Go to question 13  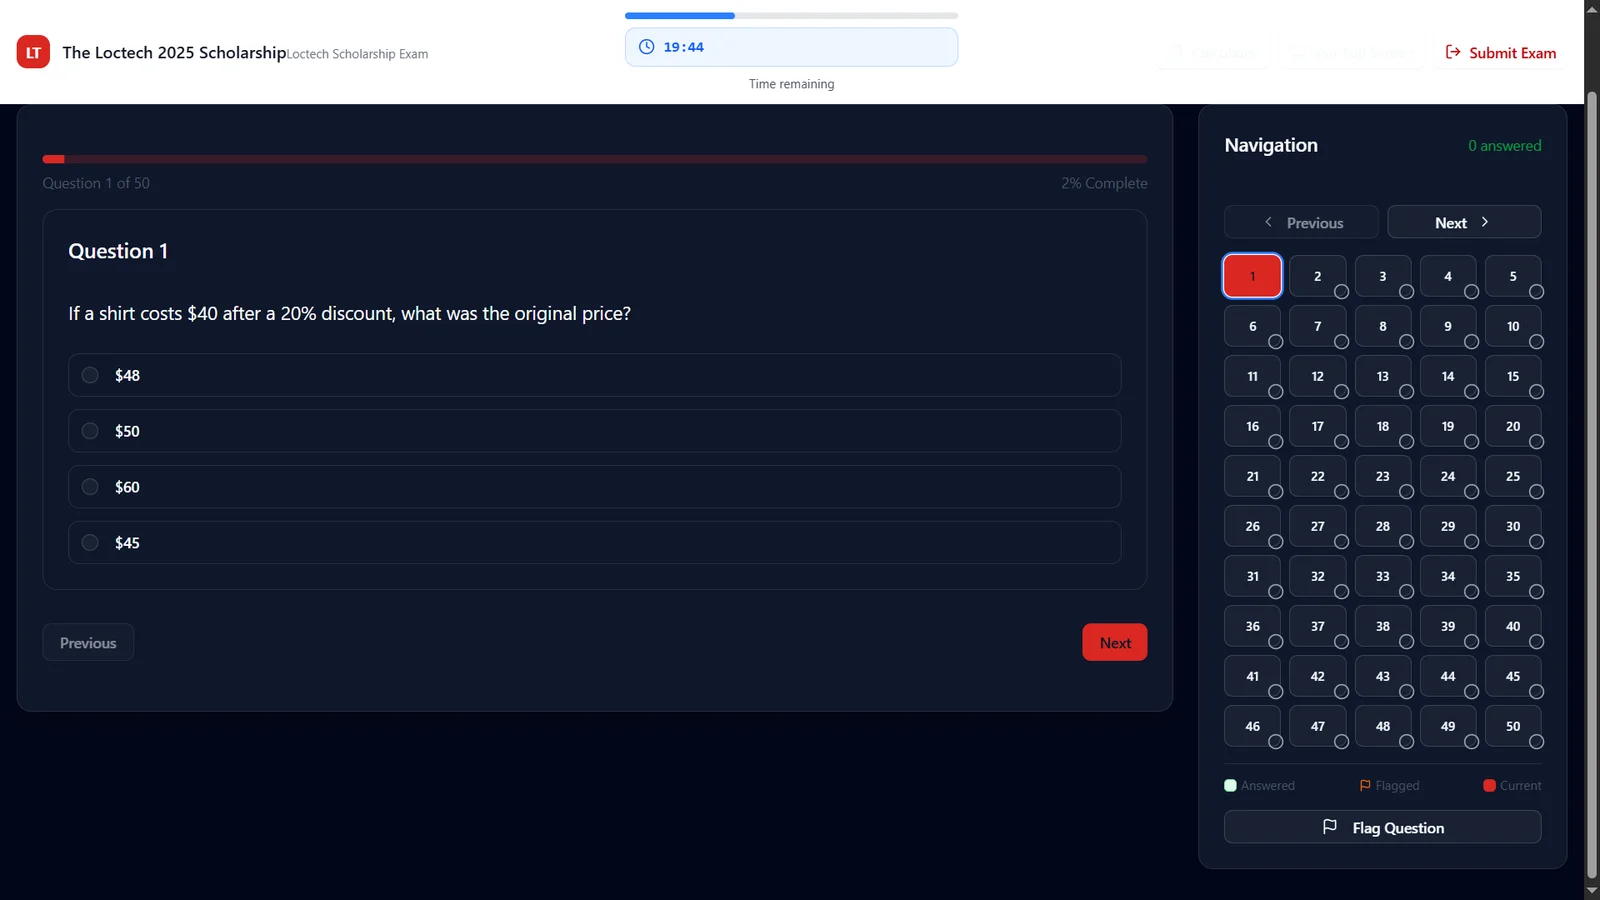pyautogui.click(x=1383, y=376)
